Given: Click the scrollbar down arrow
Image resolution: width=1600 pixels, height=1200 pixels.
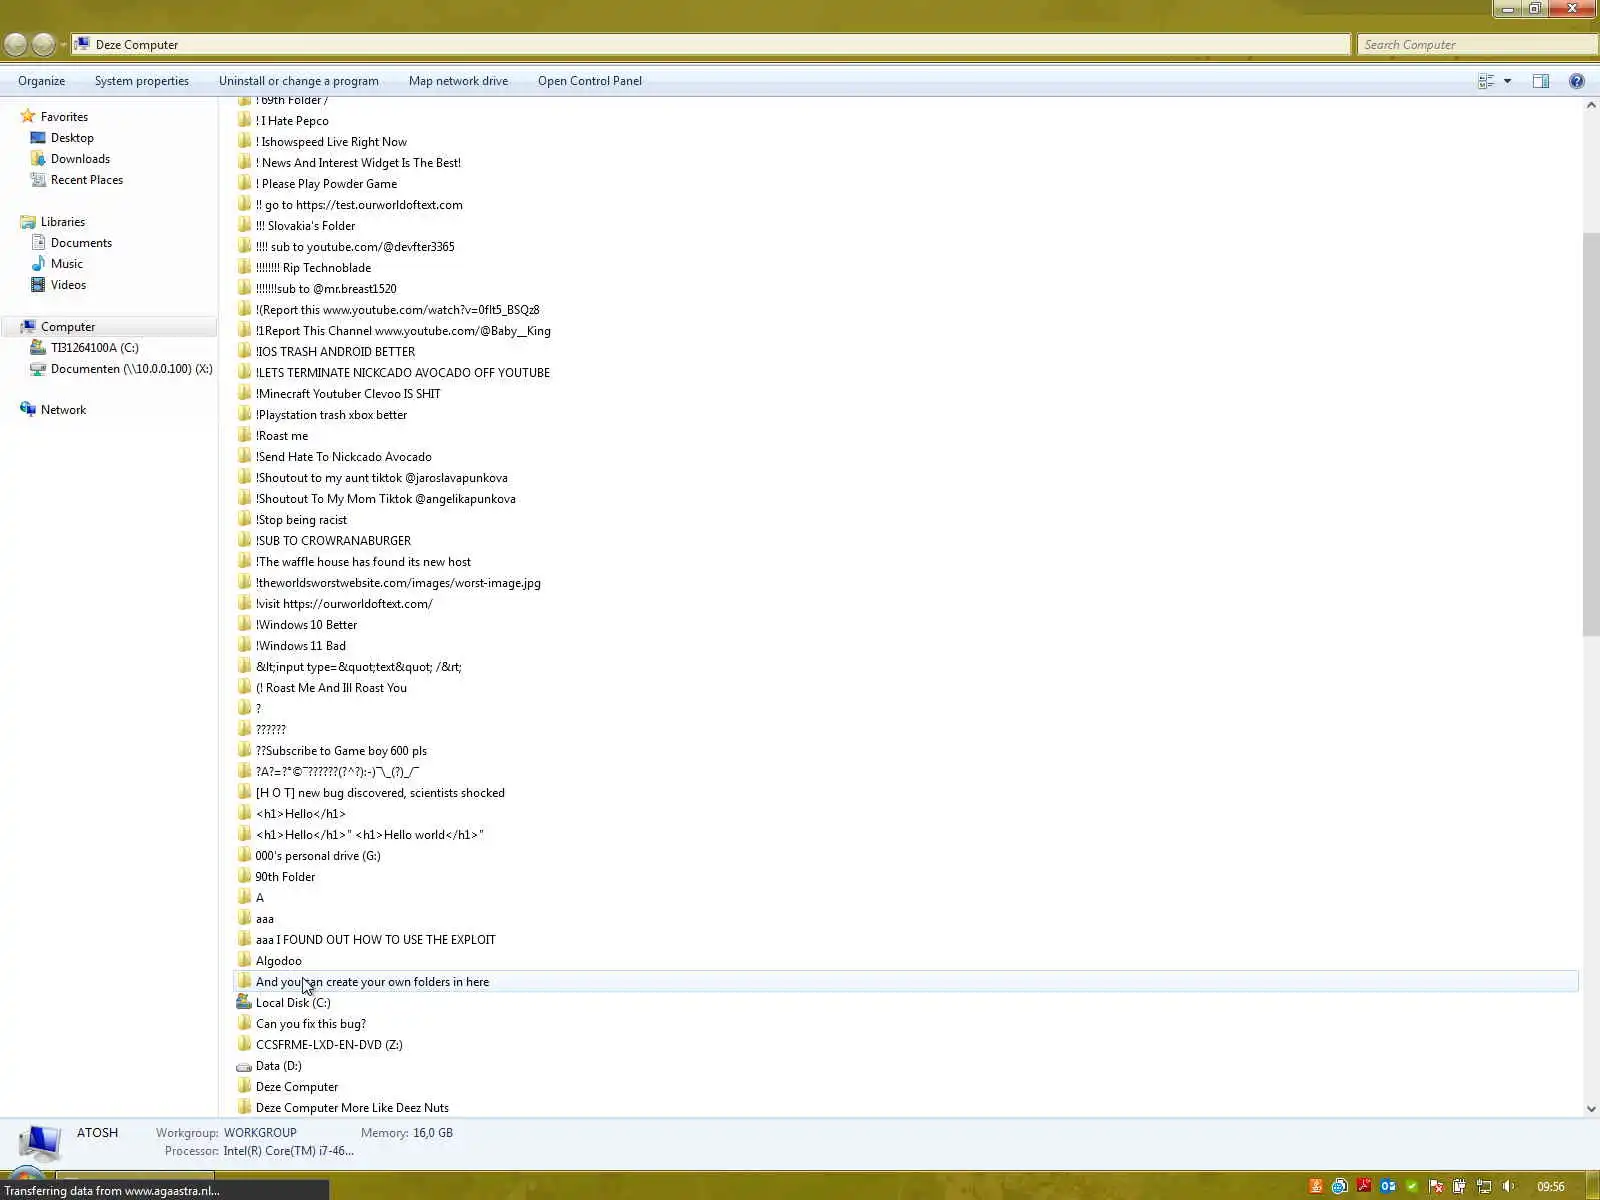Looking at the screenshot, I should click(1591, 1108).
